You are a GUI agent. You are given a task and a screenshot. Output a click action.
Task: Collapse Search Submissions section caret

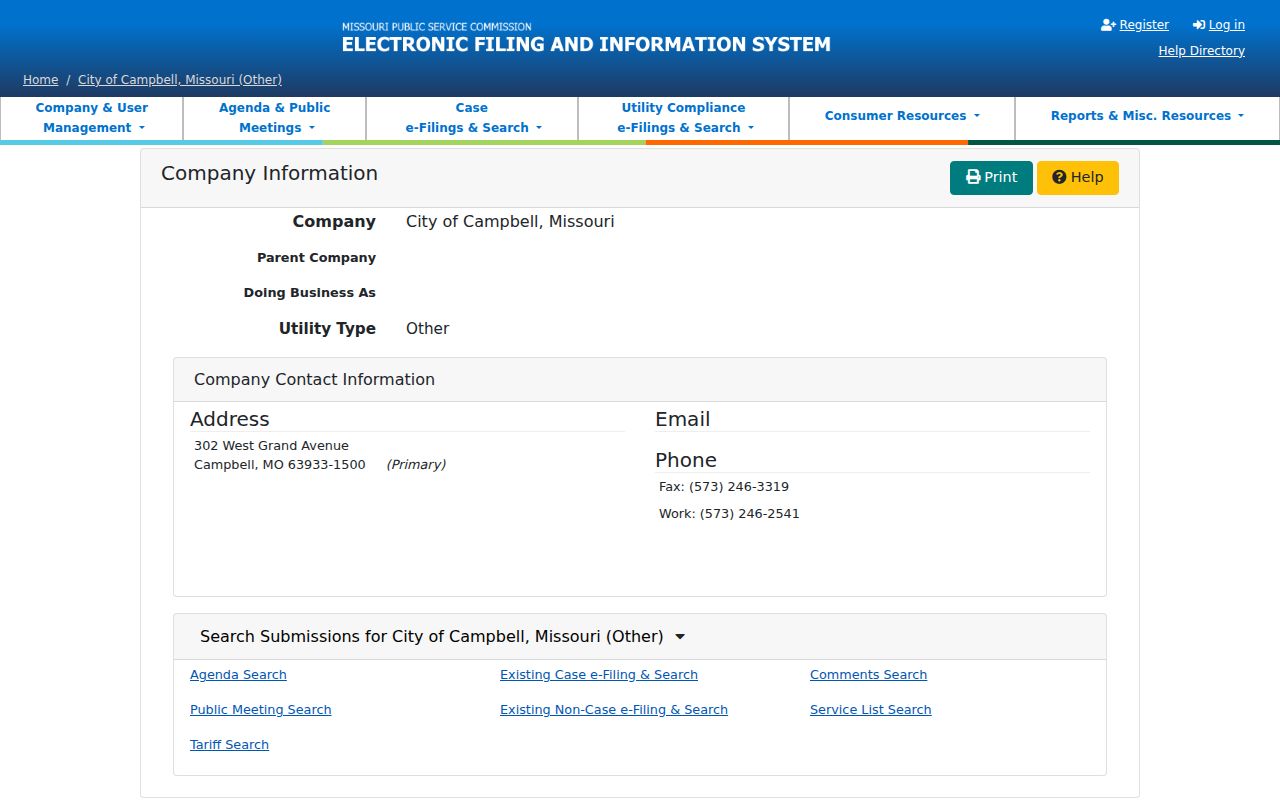[x=680, y=637]
